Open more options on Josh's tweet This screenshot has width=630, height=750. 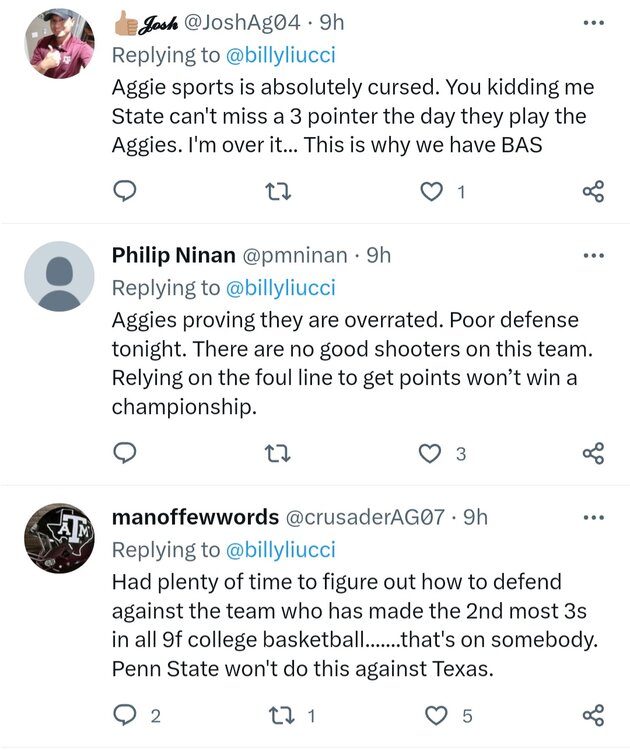(593, 22)
